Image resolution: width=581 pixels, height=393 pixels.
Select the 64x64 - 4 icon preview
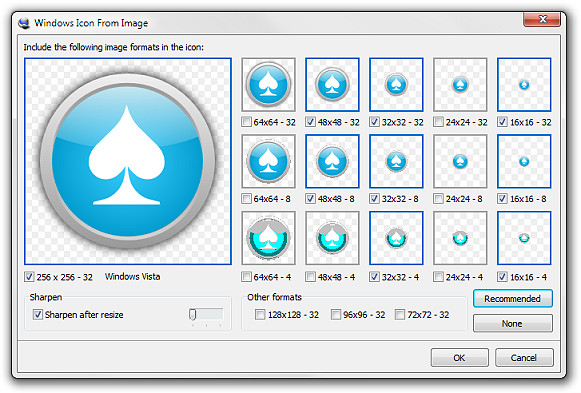(x=269, y=238)
